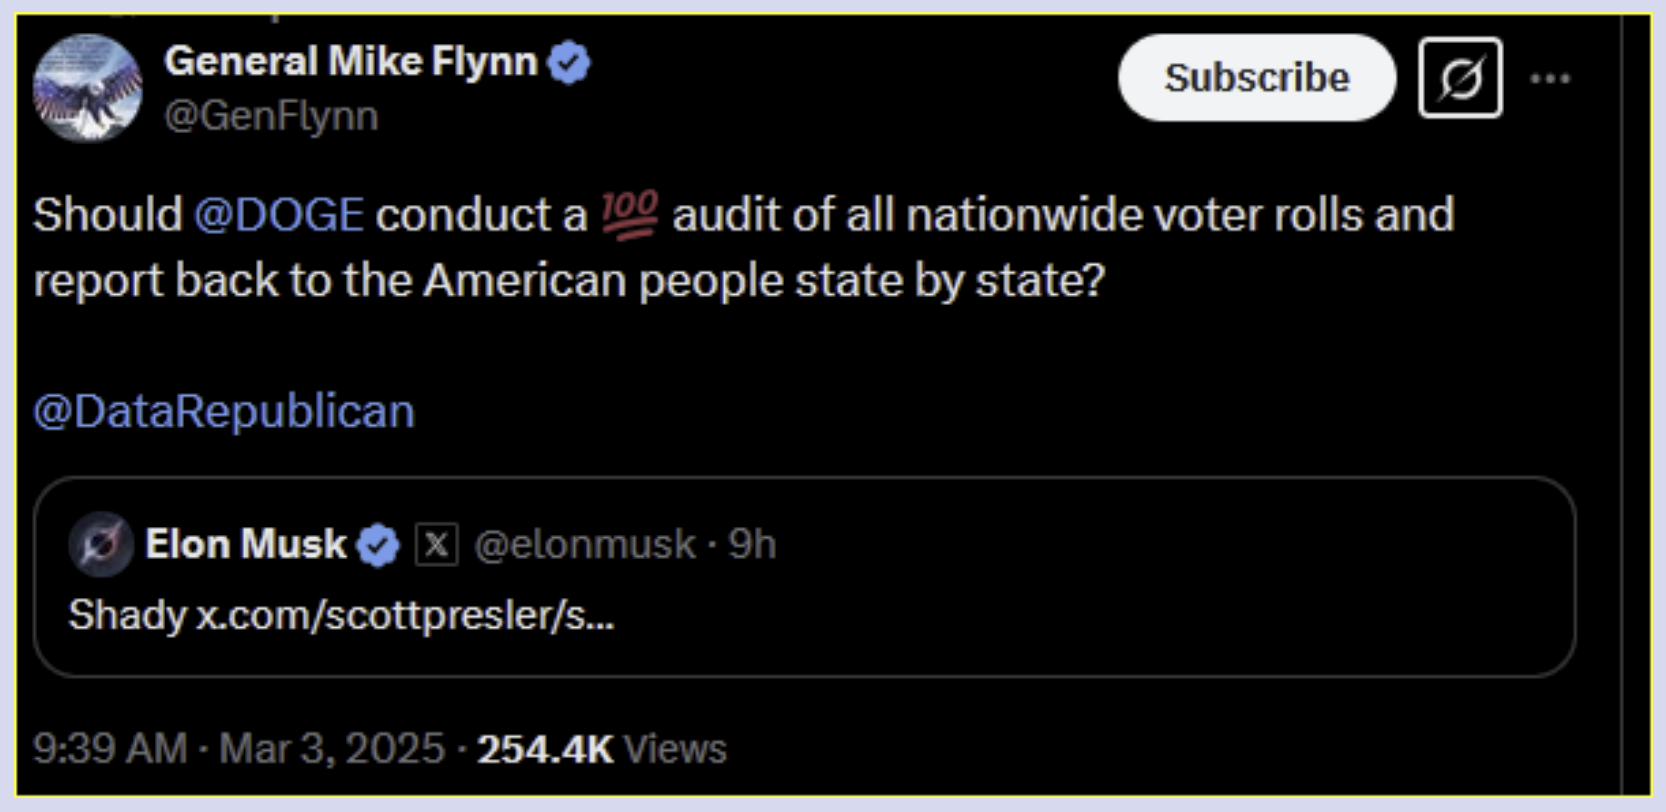Screen dimensions: 1666x812
Task: Click the 9:39 AM Mar 3, 2025 timestamp
Action: click(238, 748)
